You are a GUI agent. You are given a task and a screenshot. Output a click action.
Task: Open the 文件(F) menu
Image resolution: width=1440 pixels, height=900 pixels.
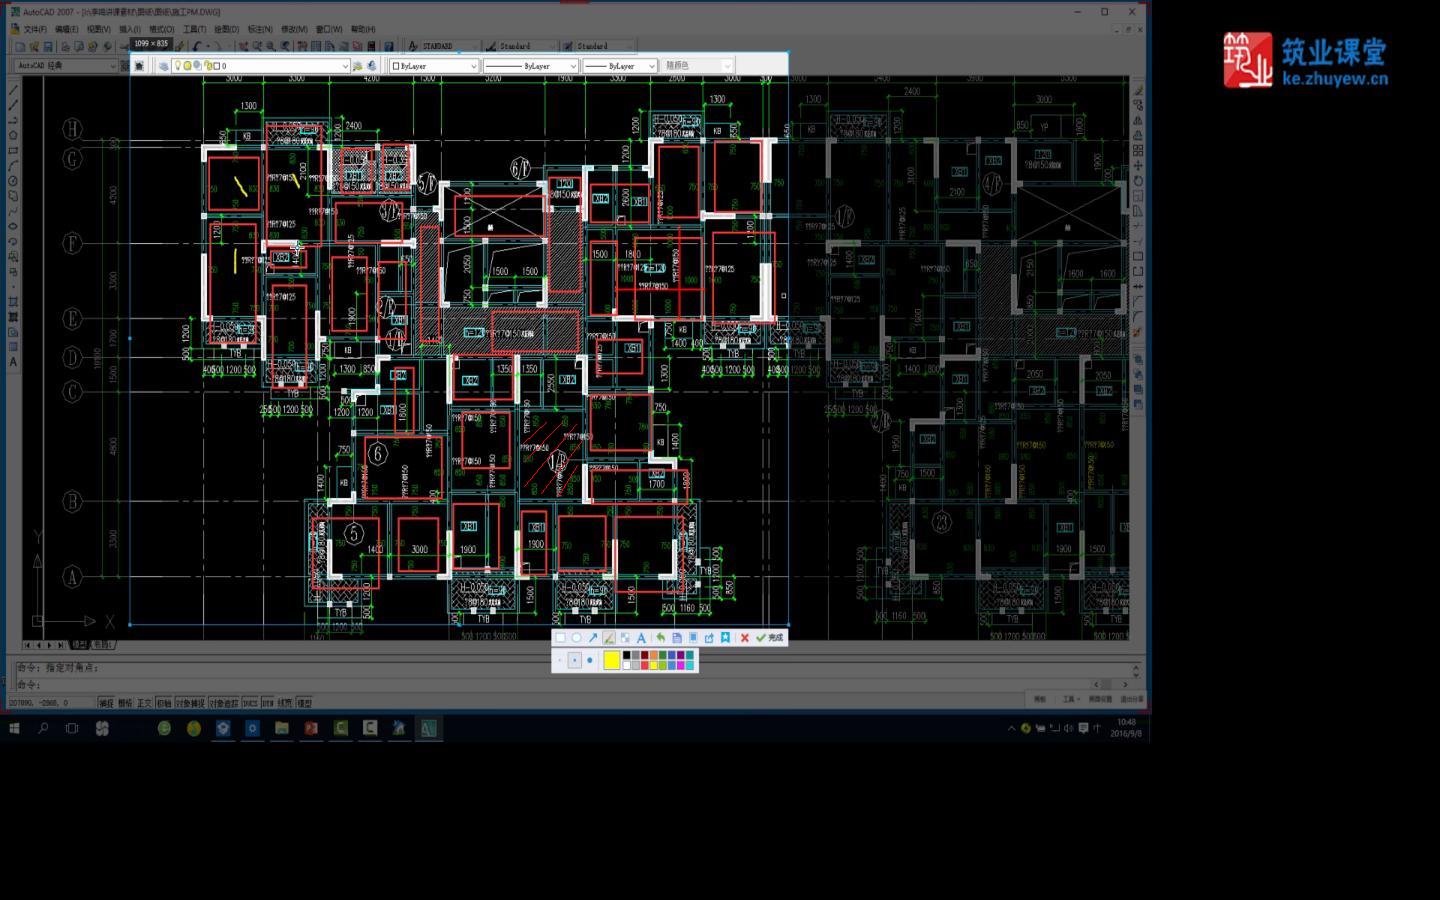coord(35,29)
